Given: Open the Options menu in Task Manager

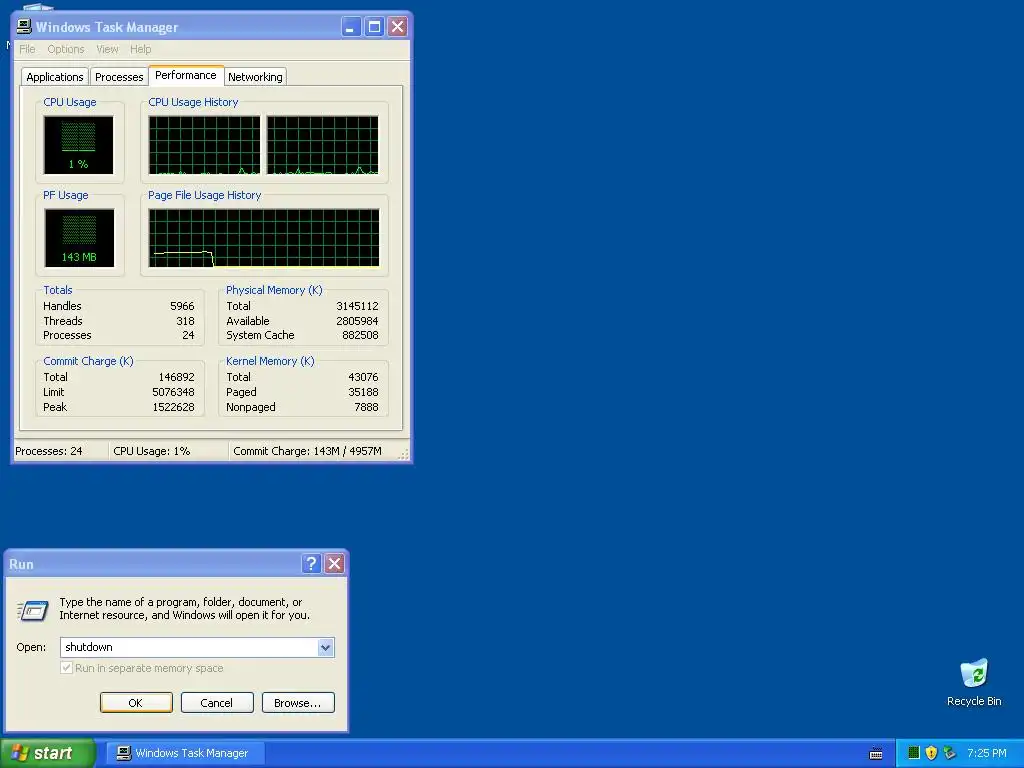Looking at the screenshot, I should click(65, 49).
